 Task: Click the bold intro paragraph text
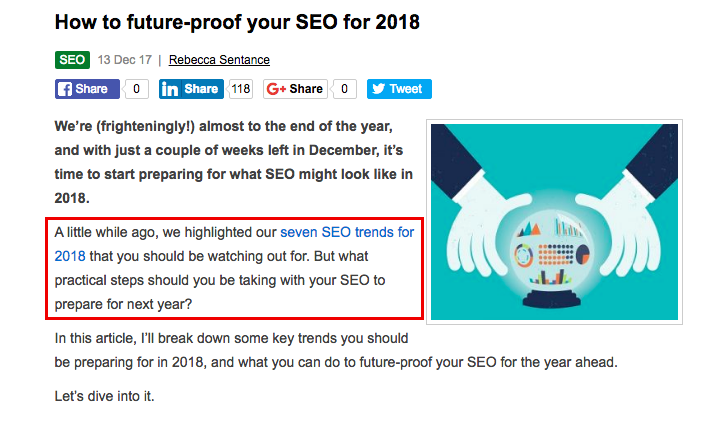click(233, 163)
